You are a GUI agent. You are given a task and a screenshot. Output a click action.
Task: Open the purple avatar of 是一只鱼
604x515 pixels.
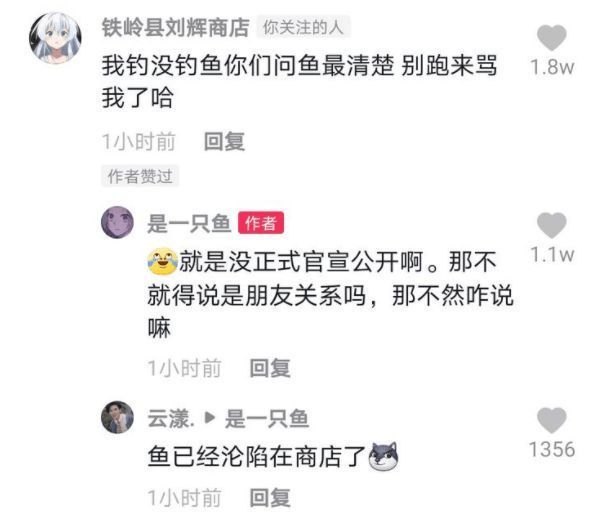pos(117,223)
